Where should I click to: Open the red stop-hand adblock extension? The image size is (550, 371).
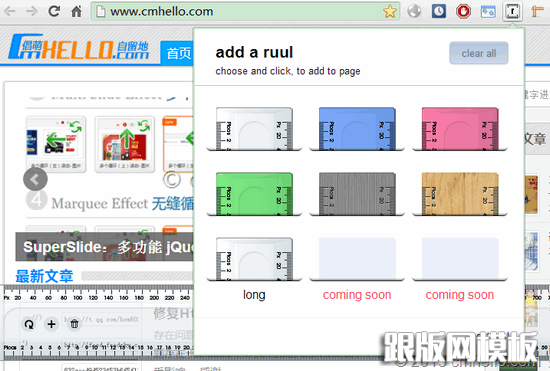point(463,11)
